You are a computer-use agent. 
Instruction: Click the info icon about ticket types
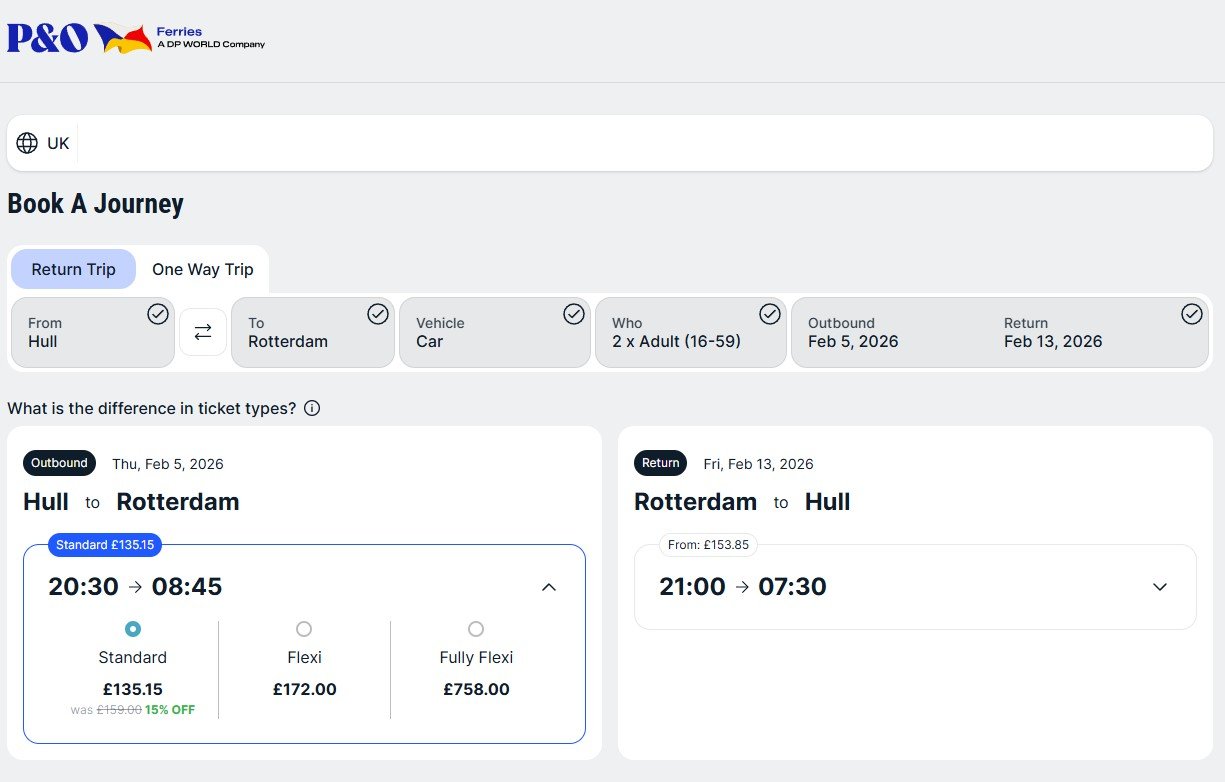(310, 408)
